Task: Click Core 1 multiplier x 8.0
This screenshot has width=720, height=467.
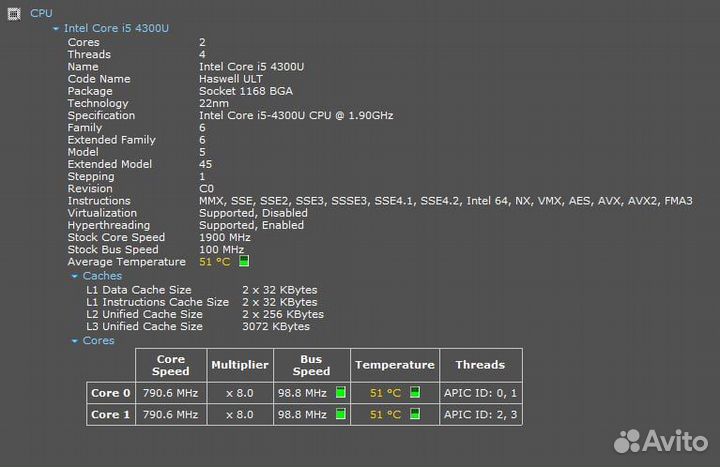Action: [x=240, y=415]
